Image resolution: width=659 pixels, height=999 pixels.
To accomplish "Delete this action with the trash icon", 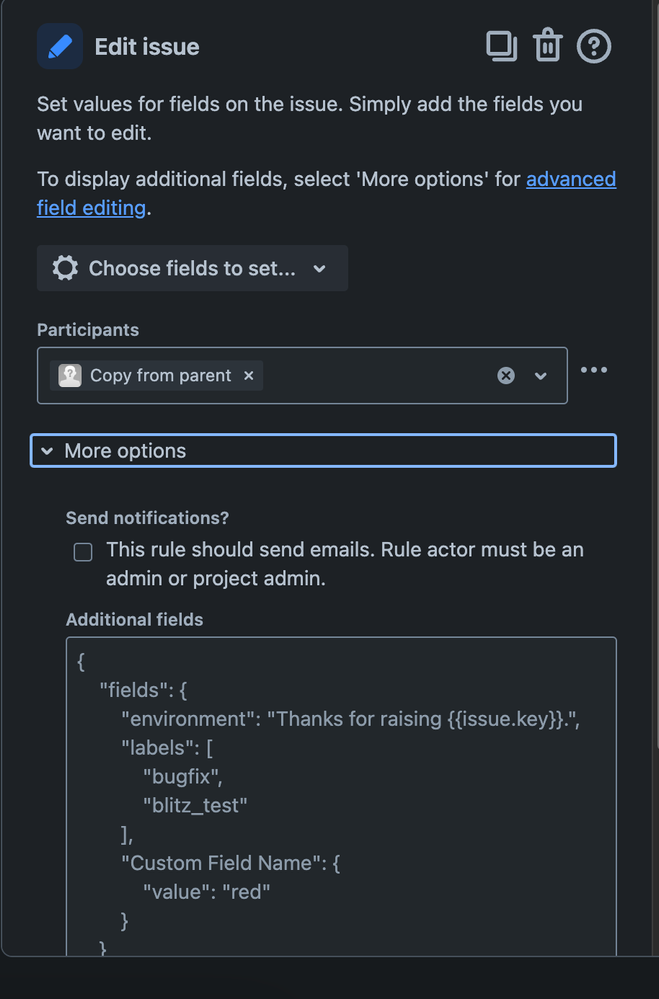I will coord(547,46).
